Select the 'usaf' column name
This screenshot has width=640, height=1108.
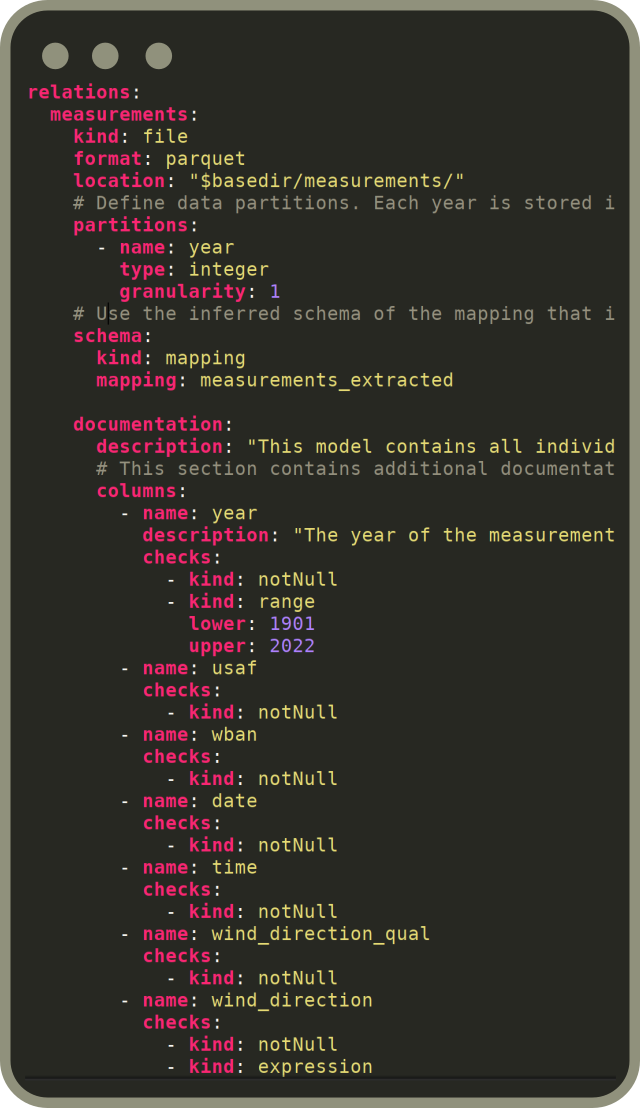click(234, 667)
